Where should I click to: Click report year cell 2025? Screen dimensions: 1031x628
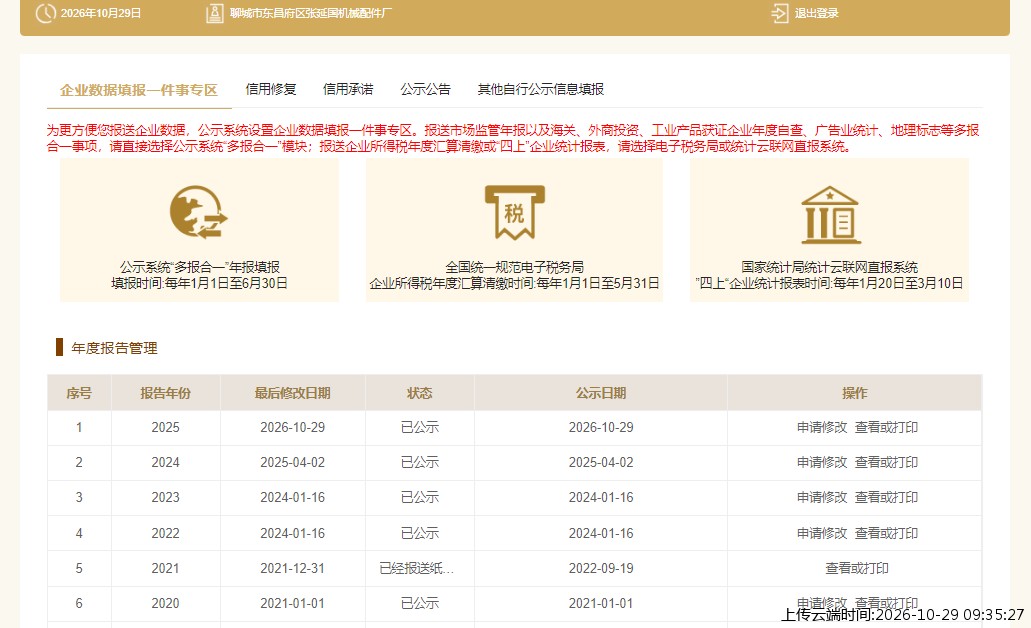pos(166,427)
